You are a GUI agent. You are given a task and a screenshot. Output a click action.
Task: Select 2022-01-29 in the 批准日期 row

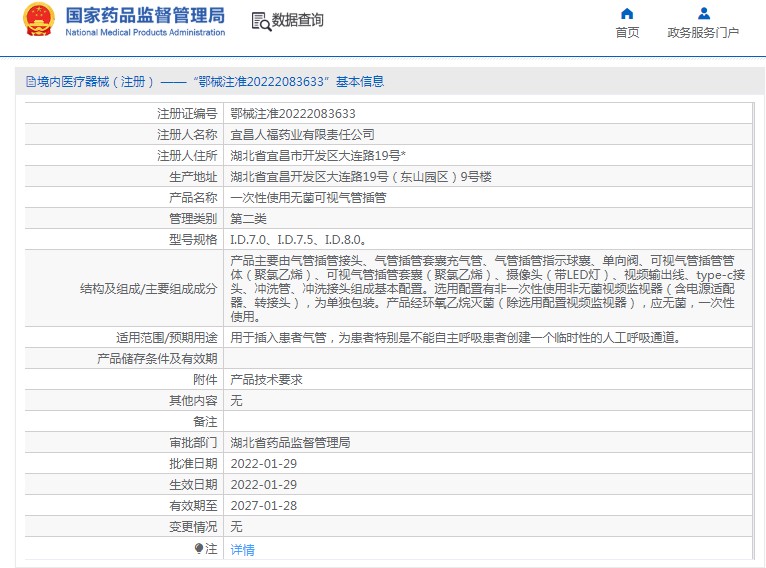(264, 463)
